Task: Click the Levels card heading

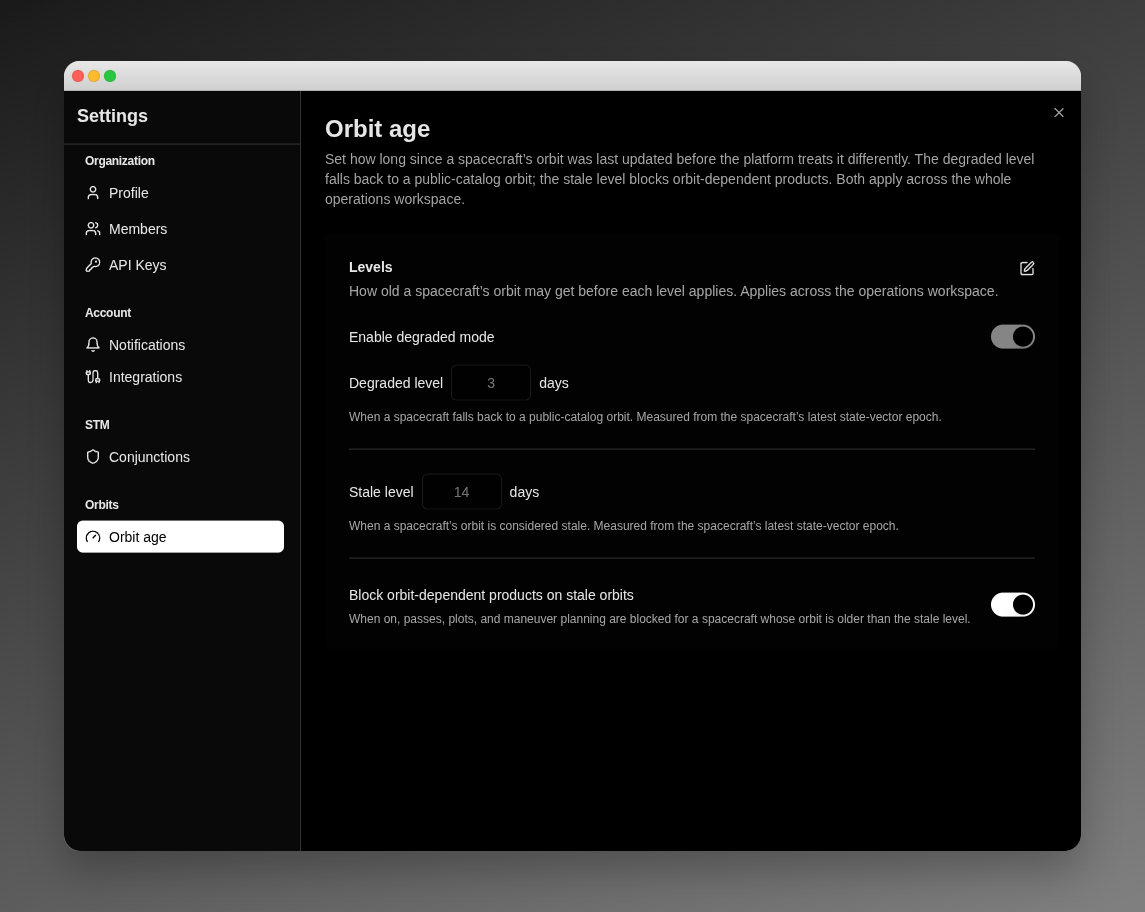Action: coord(370,267)
